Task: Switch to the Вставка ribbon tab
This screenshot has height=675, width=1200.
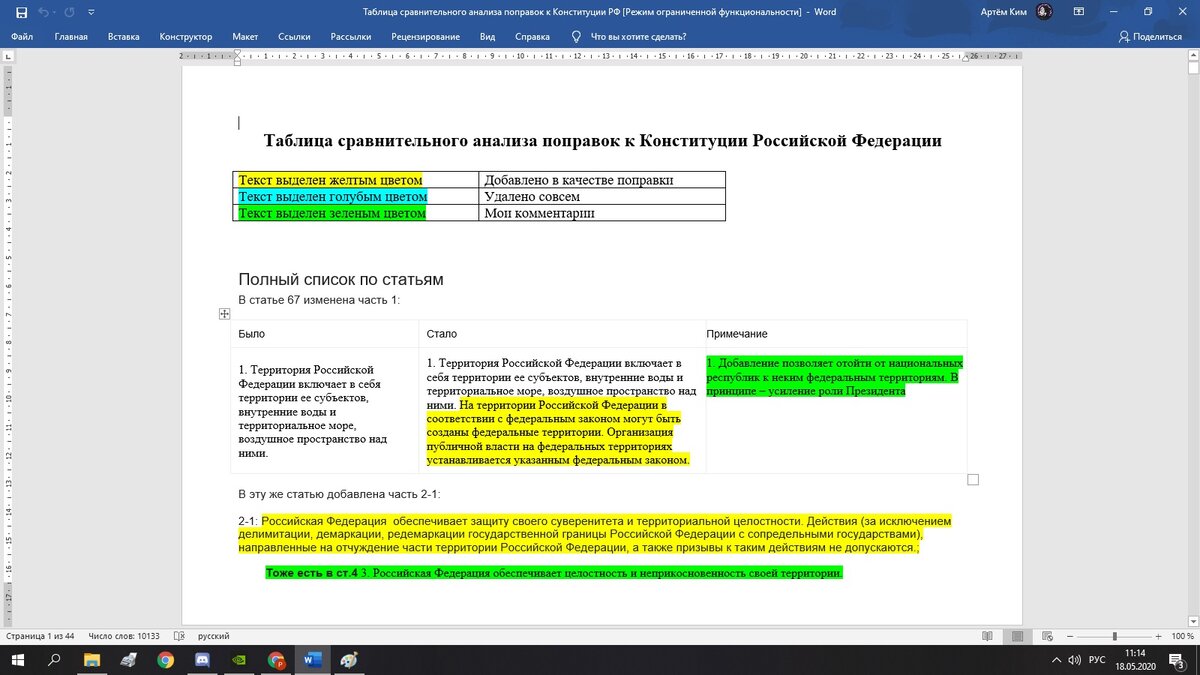Action: pyautogui.click(x=123, y=37)
